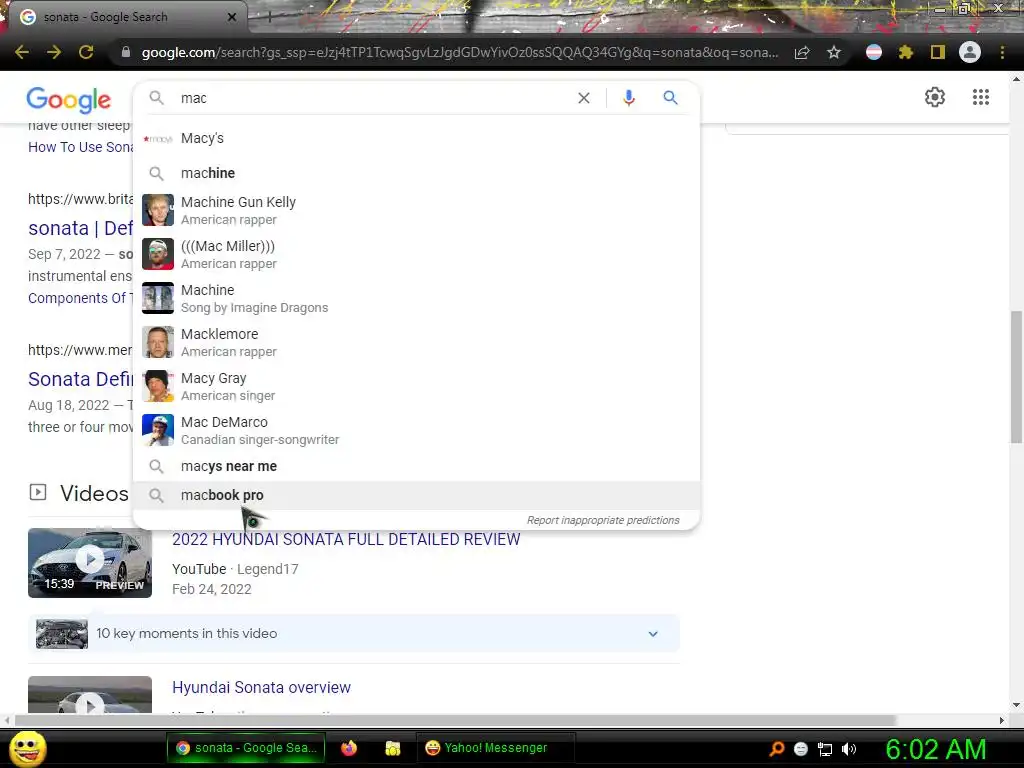Open Hyundai Sonata overview video link
This screenshot has width=1024, height=768.
[x=261, y=688]
